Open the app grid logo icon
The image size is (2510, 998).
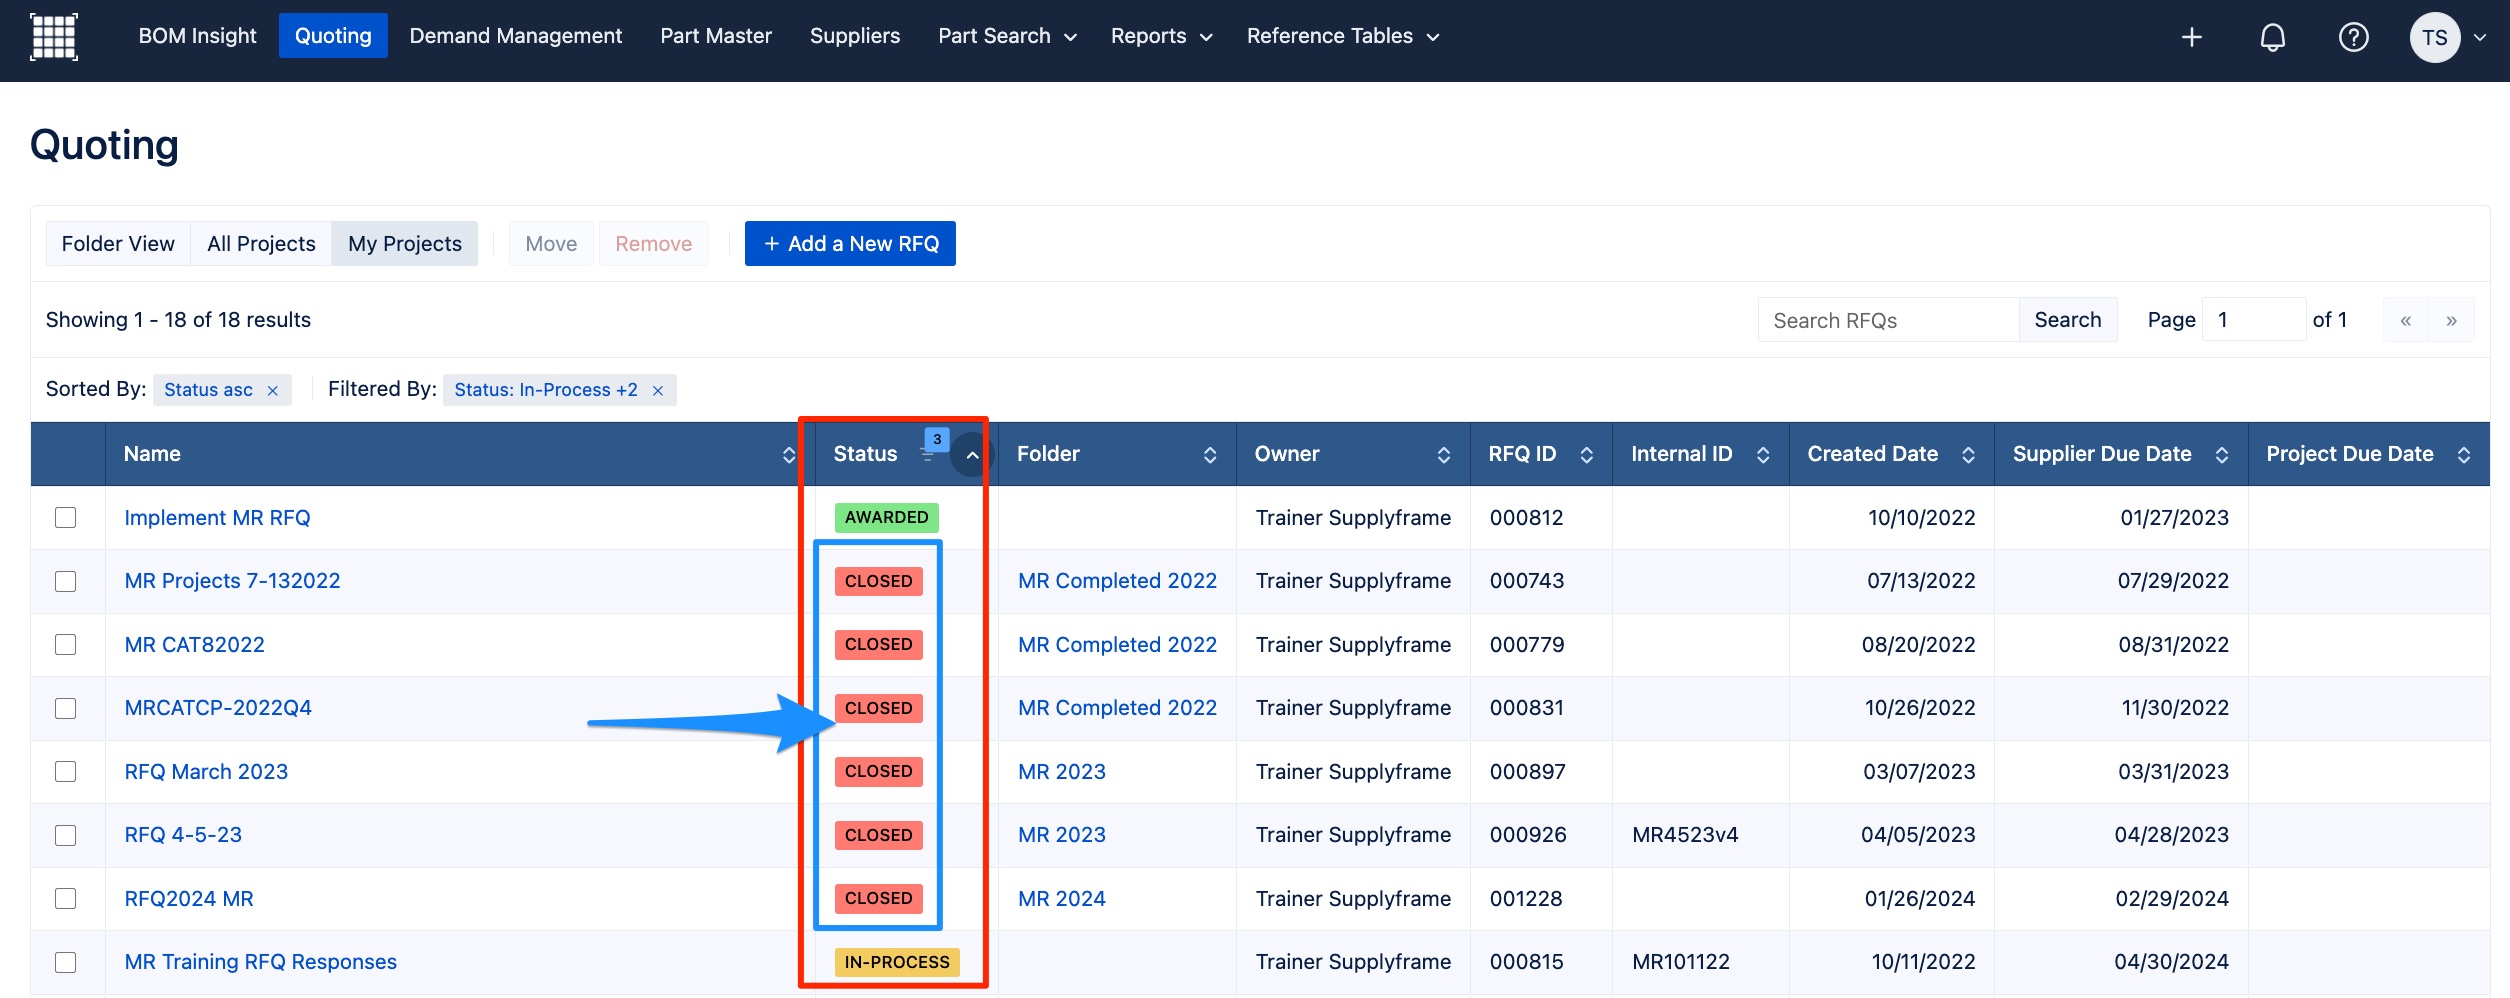pyautogui.click(x=54, y=37)
